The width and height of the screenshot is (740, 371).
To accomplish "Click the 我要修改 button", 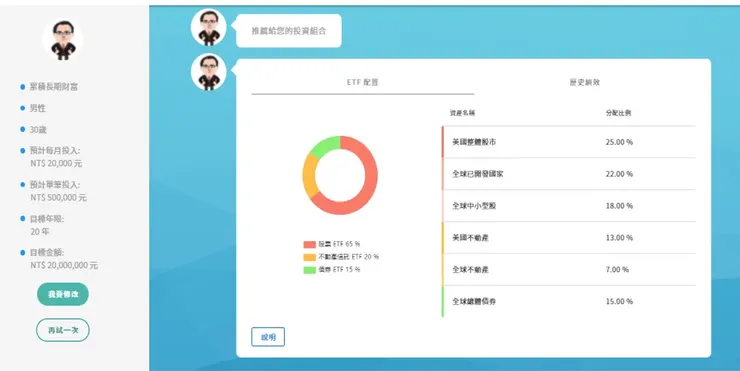I will (63, 294).
